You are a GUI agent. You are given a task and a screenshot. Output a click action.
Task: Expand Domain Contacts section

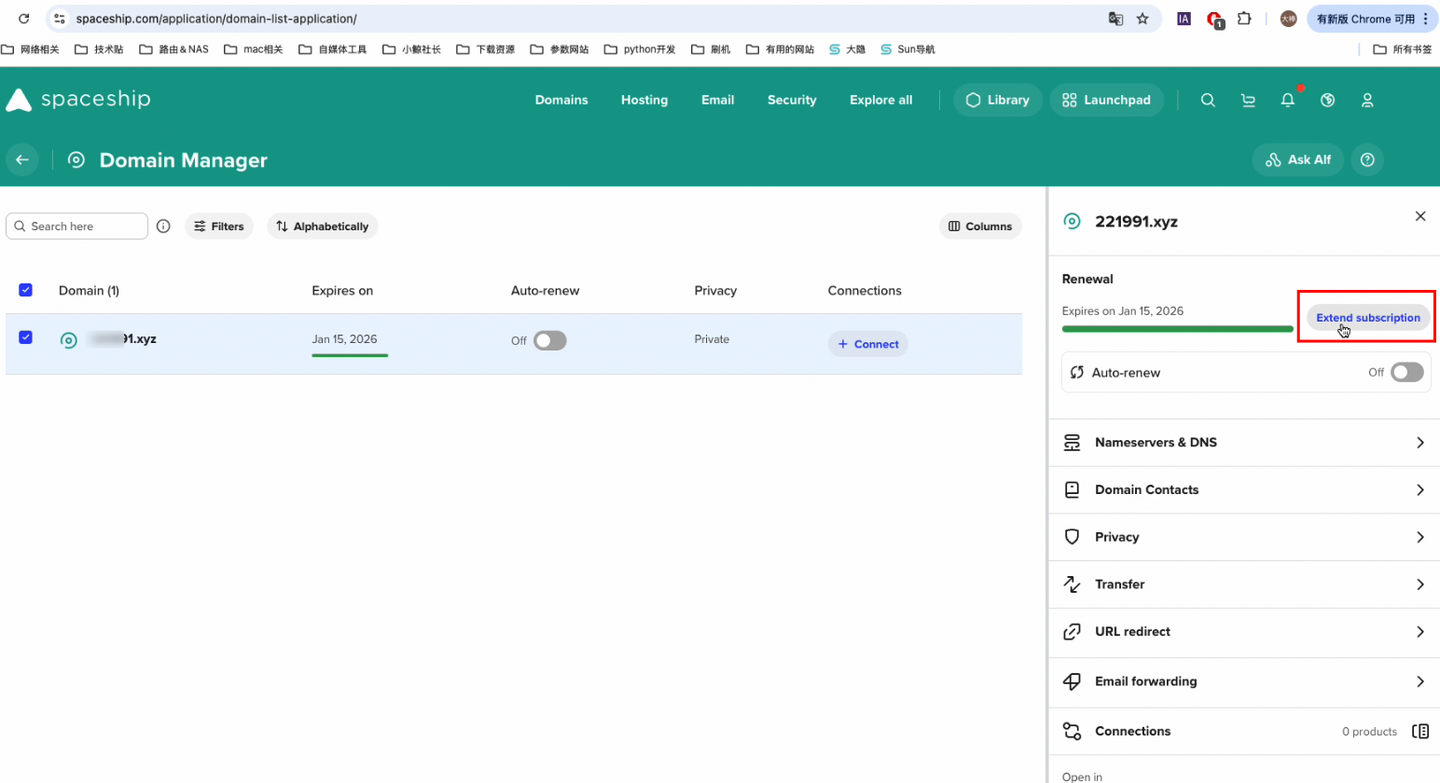point(1244,490)
